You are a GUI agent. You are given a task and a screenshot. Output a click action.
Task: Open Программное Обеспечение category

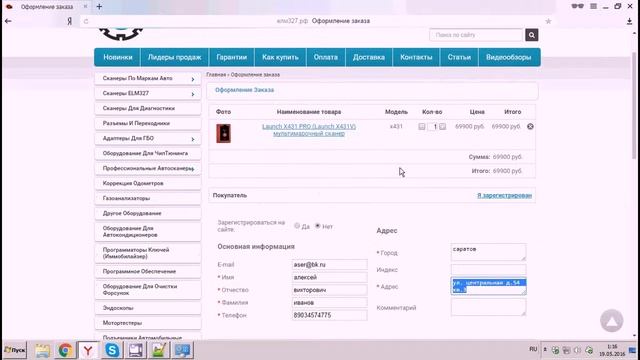(148, 271)
